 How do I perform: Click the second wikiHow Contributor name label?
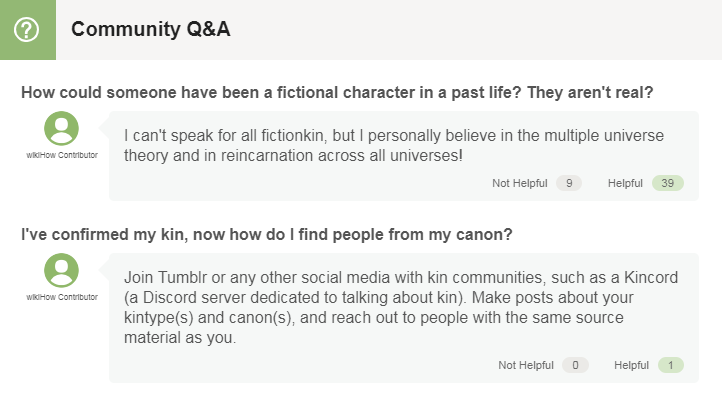pos(62,297)
